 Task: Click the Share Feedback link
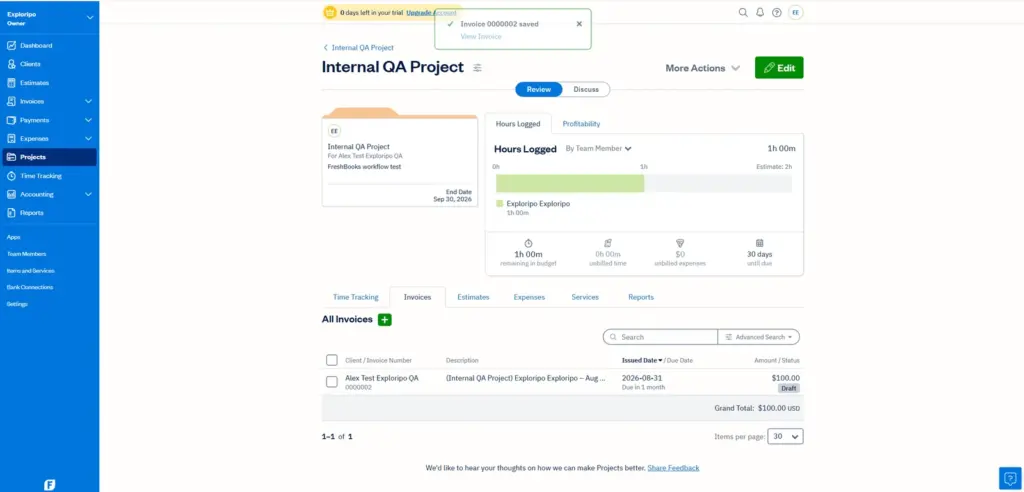673,468
